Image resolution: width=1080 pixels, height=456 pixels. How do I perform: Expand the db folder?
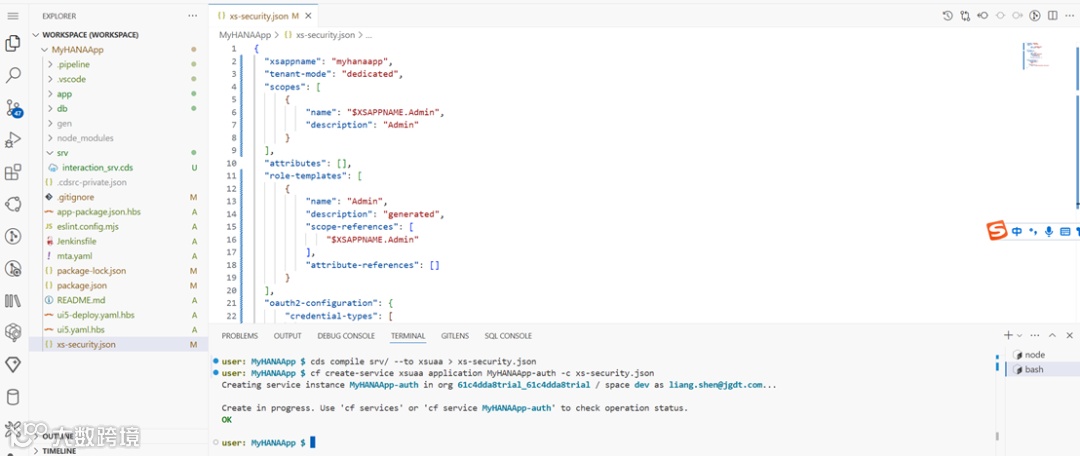tap(62, 109)
